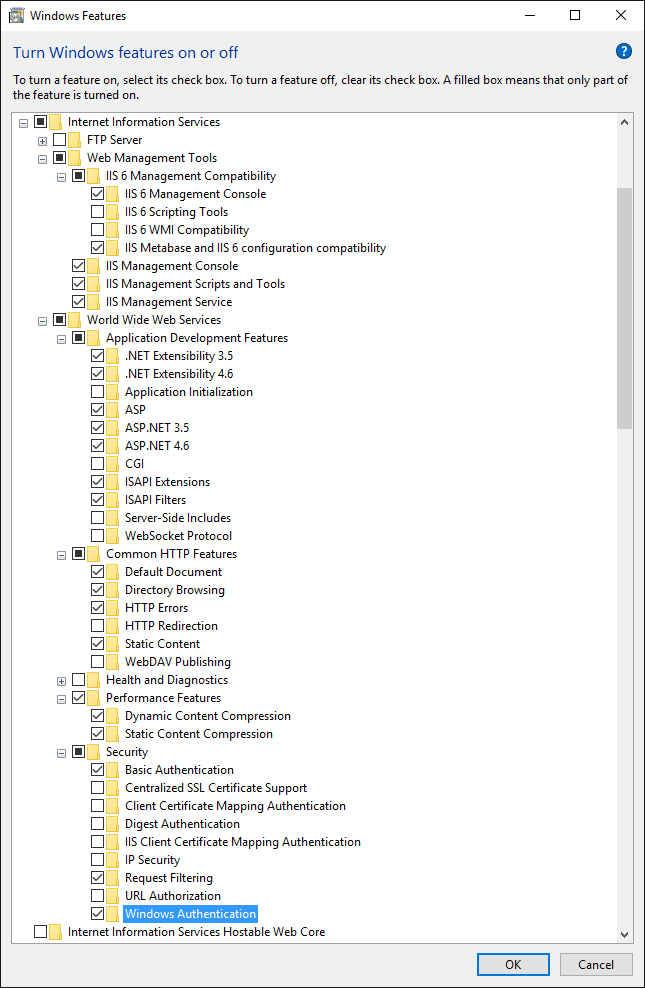Screen dimensions: 645x988
Task: Click the Security folder icon
Action: click(93, 752)
